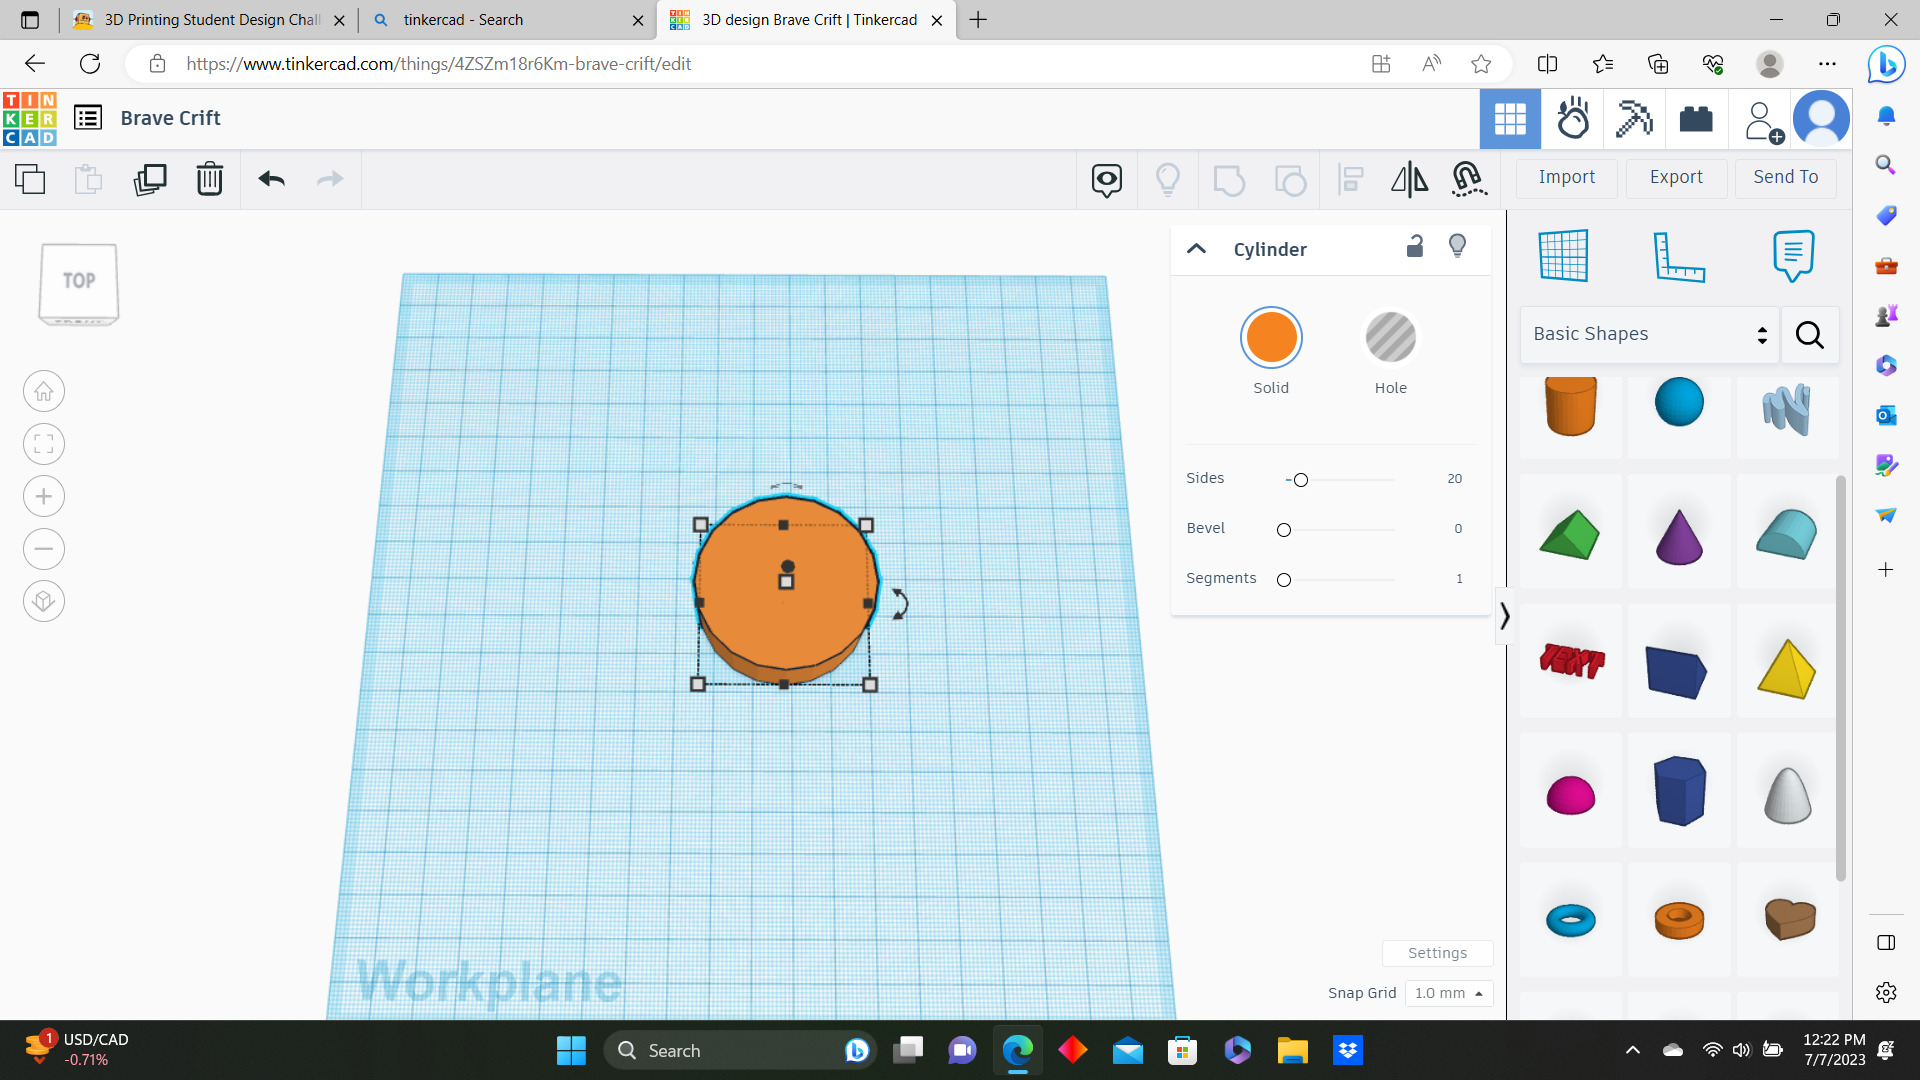Open the Ruler tool in right panel
The height and width of the screenshot is (1080, 1920).
tap(1678, 256)
